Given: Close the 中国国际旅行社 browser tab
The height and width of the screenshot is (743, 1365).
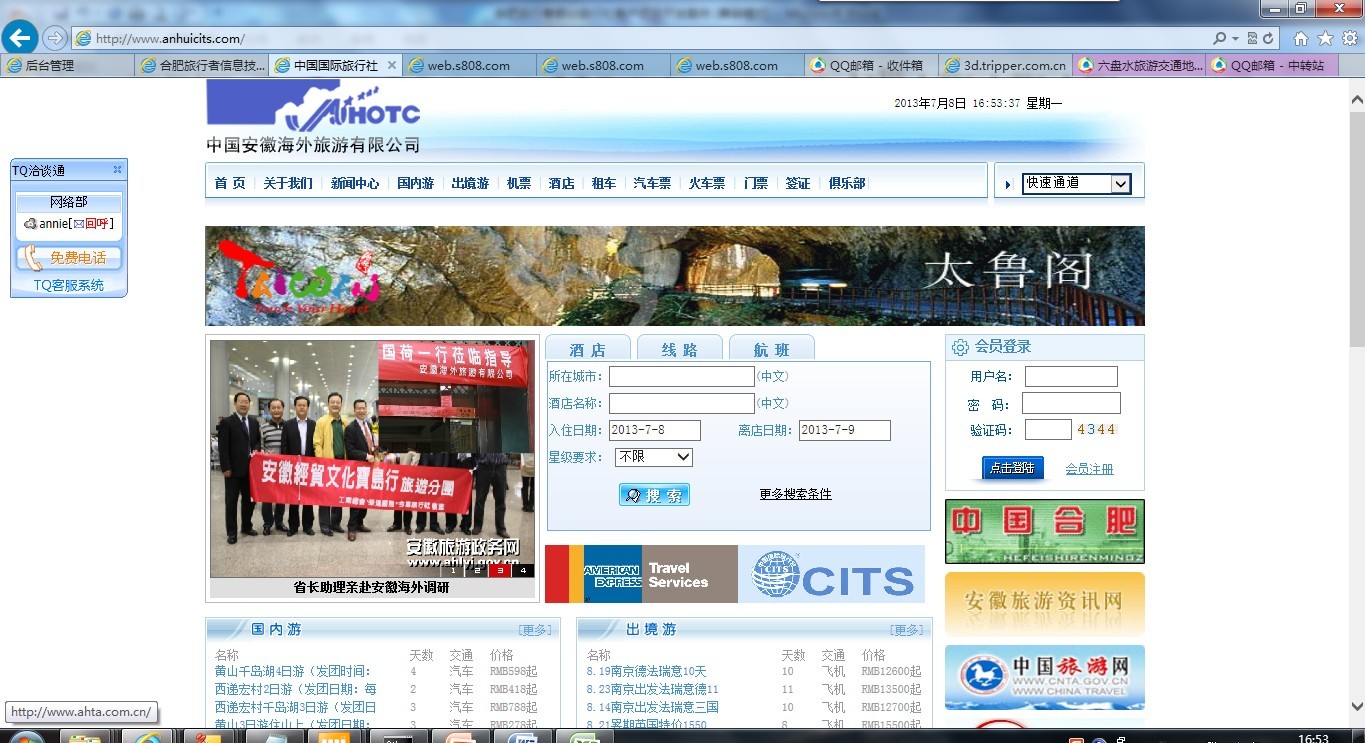Looking at the screenshot, I should pyautogui.click(x=392, y=65).
